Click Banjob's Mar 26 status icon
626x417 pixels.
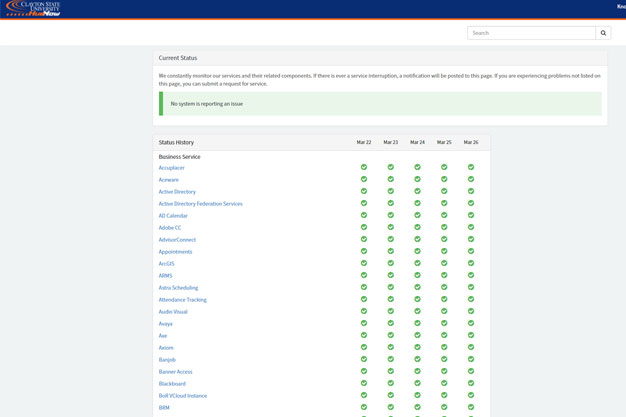(x=471, y=359)
